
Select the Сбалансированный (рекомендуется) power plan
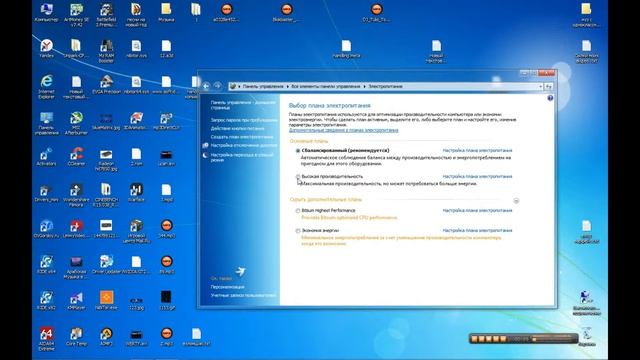298,151
